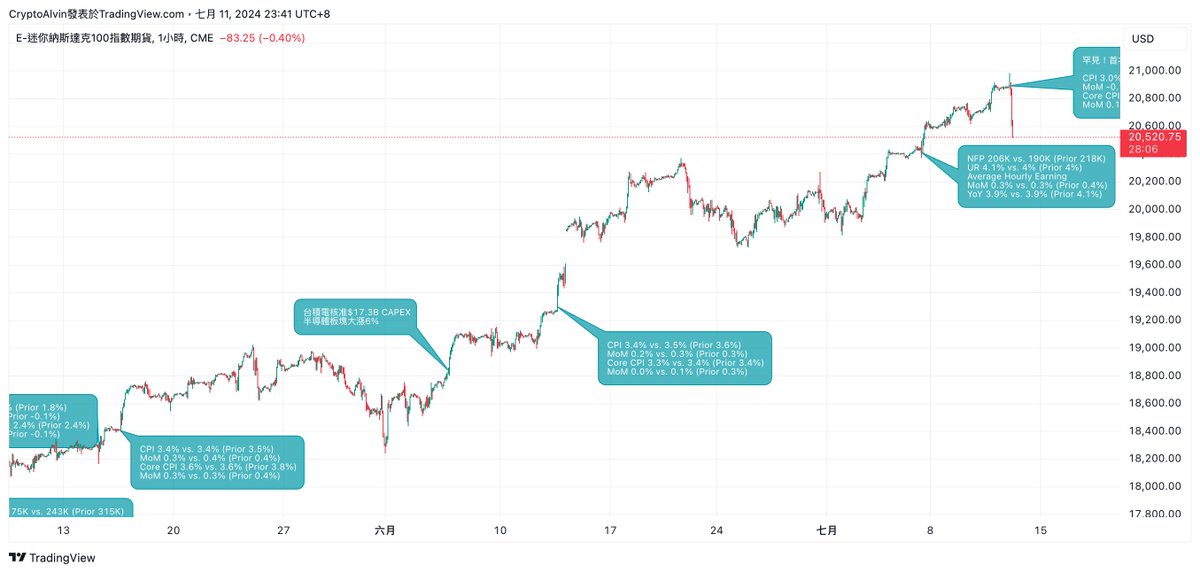Screen dimensions: 1200x573
Task: Click the 六月 label on time axis
Action: point(385,530)
